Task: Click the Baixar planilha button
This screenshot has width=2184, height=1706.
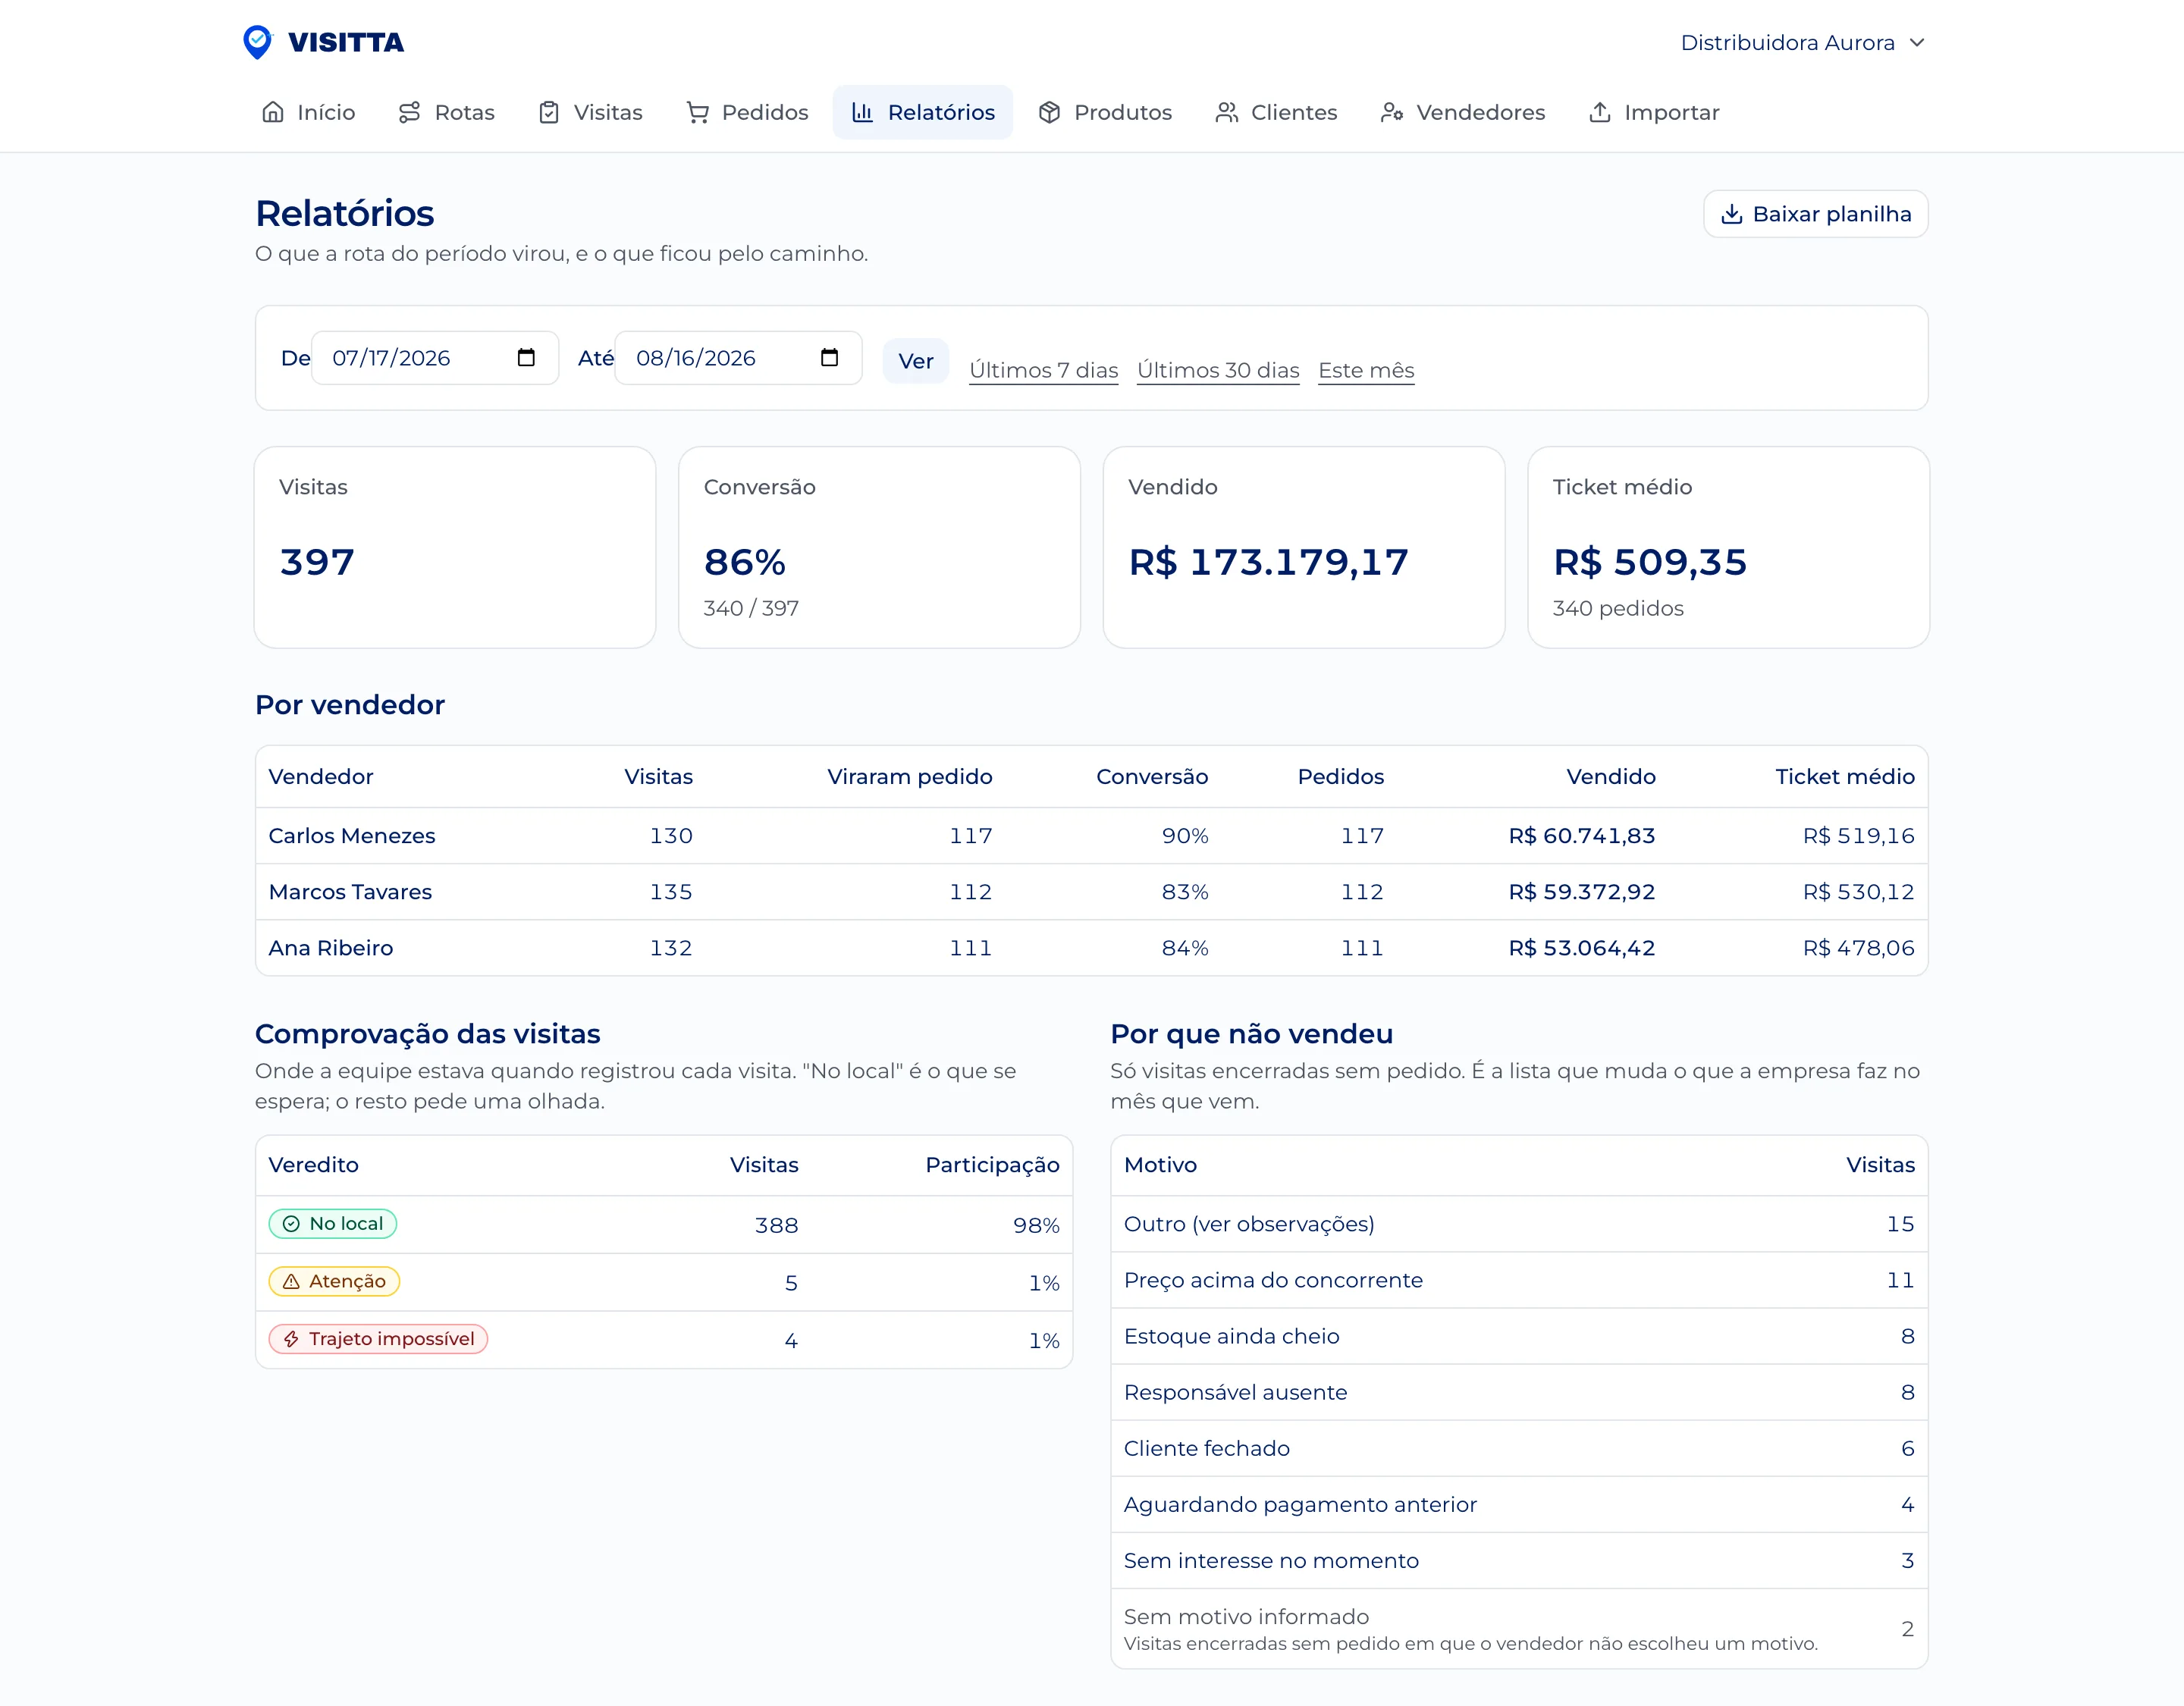Action: 1816,214
